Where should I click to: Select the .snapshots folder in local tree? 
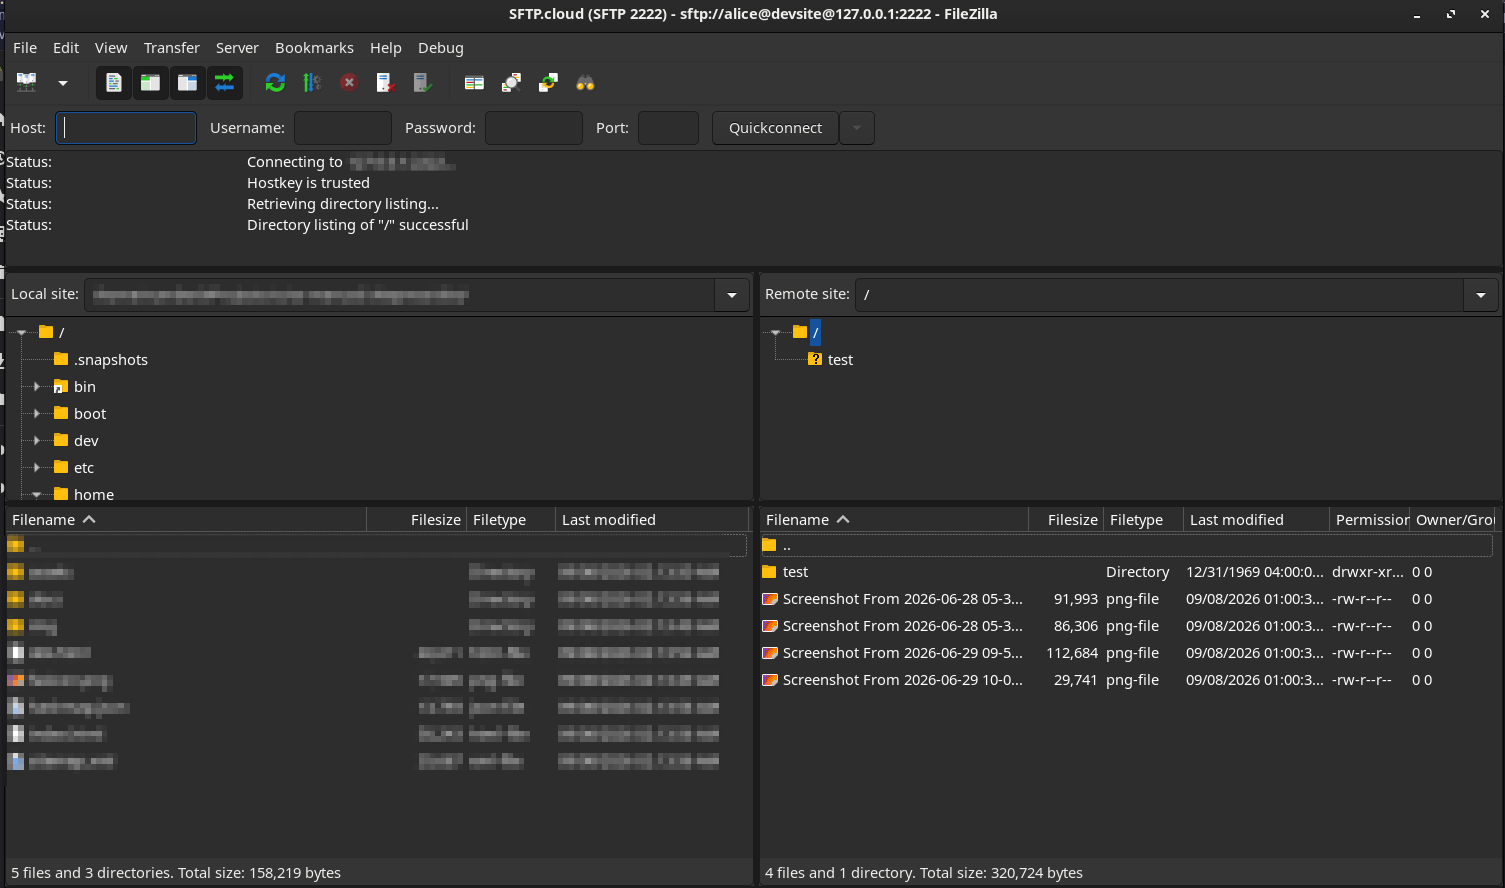click(111, 360)
